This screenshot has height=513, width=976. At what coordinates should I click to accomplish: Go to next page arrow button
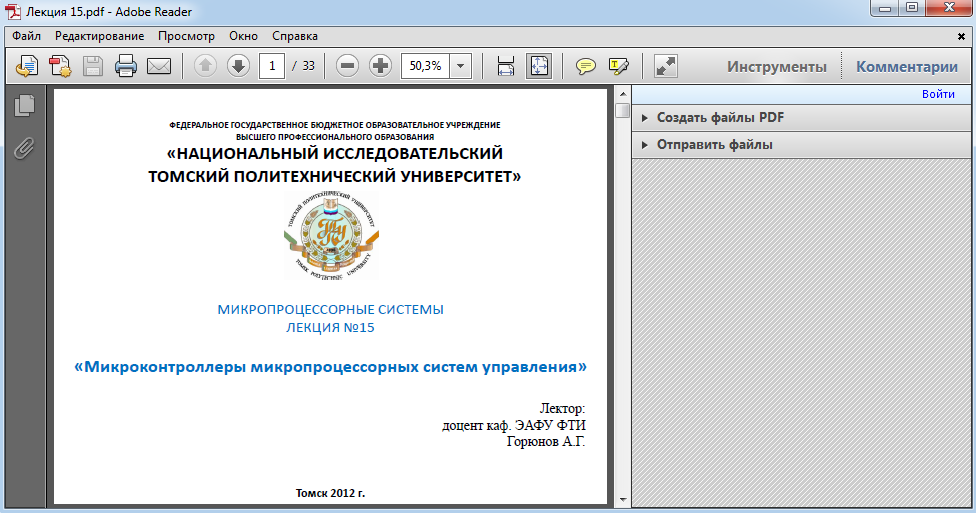pos(238,66)
